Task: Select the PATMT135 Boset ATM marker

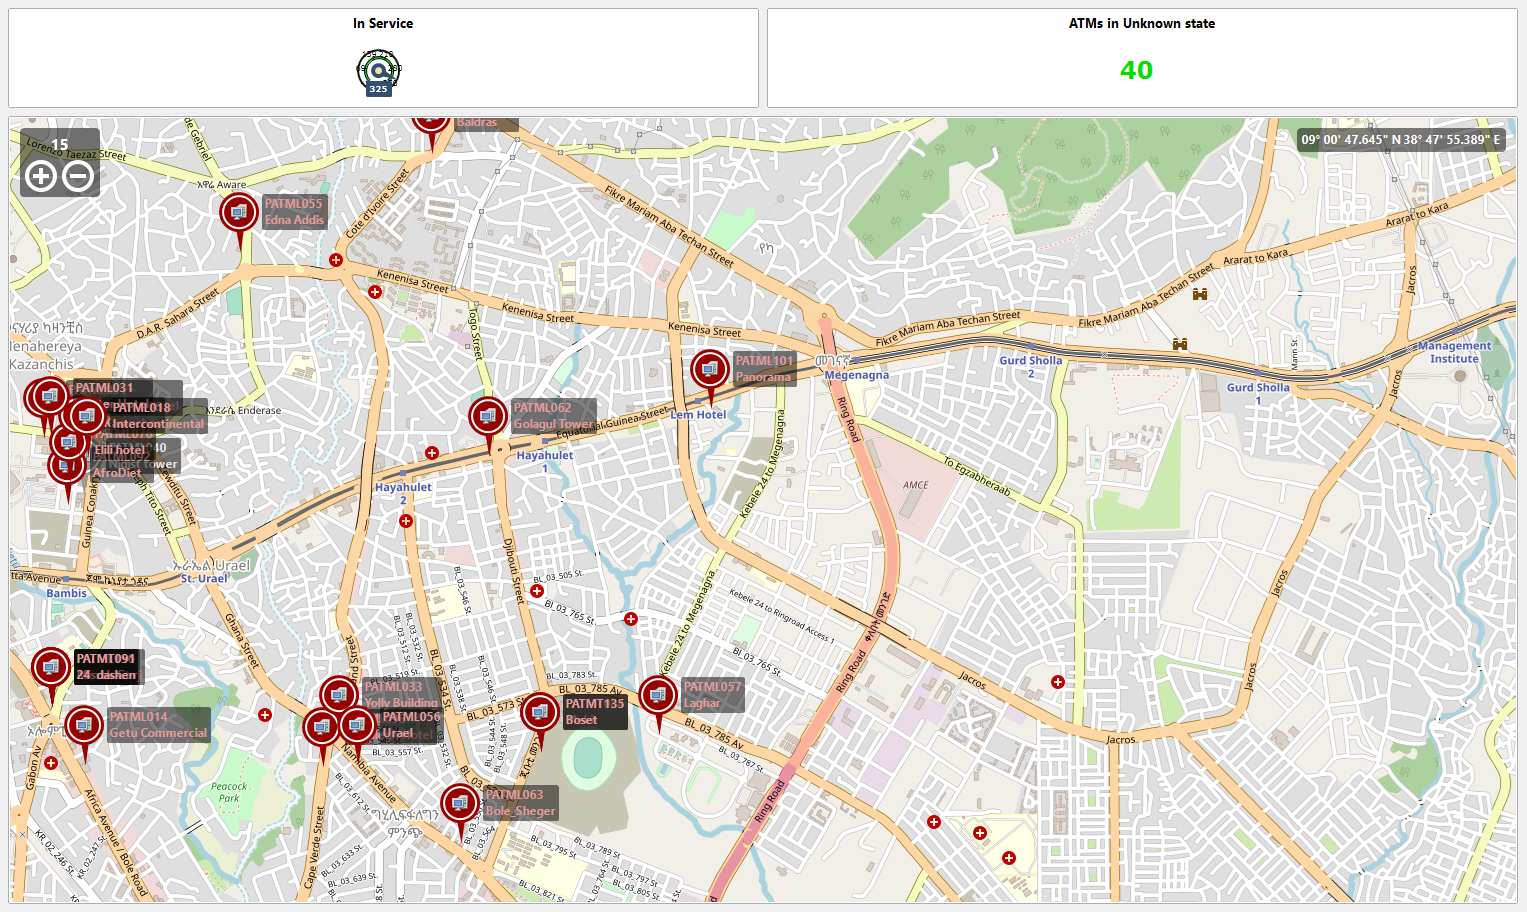Action: coord(540,711)
